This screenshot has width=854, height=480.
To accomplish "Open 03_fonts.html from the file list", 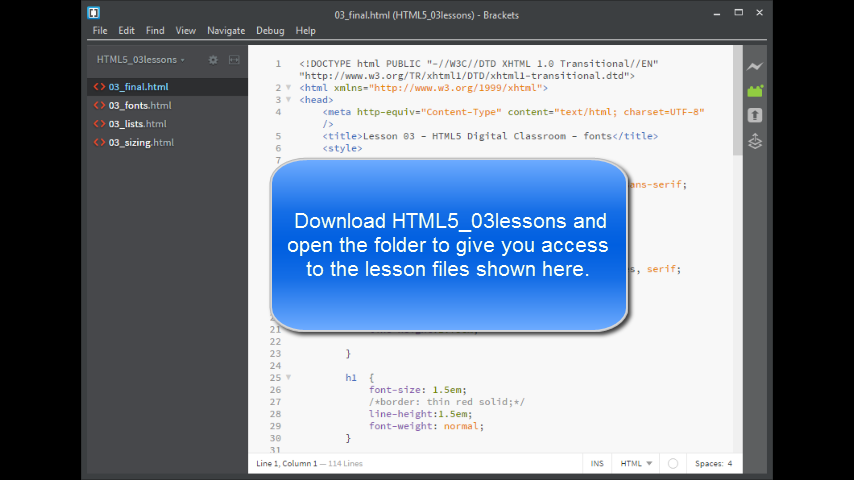I will coord(139,105).
